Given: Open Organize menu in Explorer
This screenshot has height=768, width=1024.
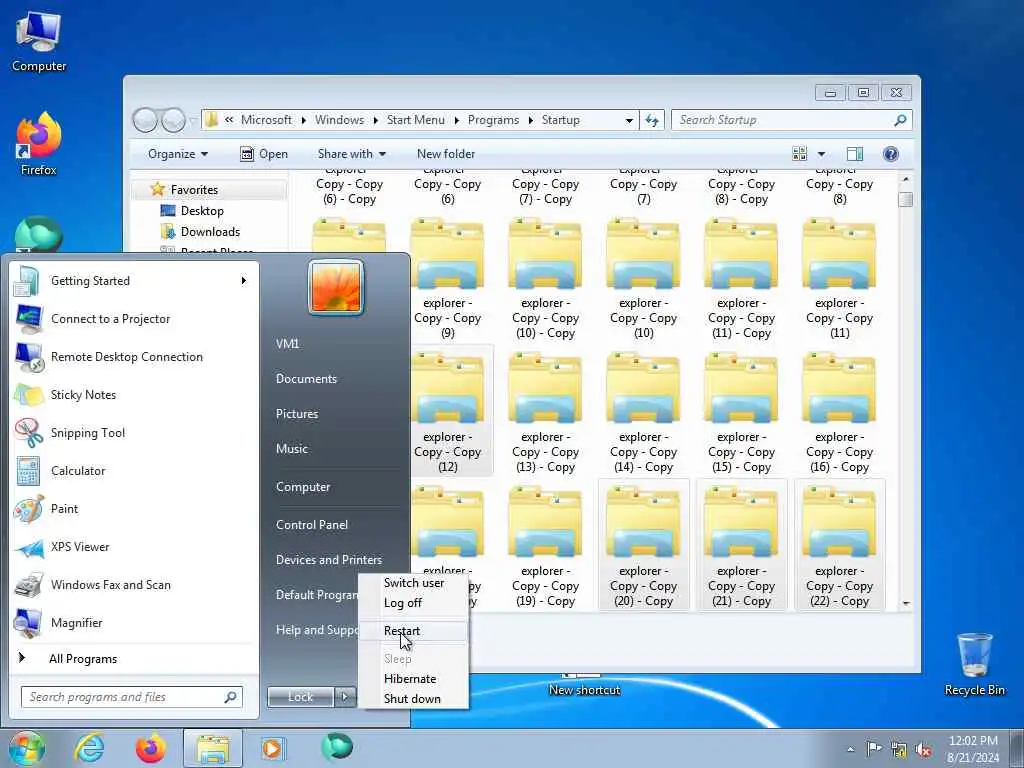Looking at the screenshot, I should tap(178, 154).
